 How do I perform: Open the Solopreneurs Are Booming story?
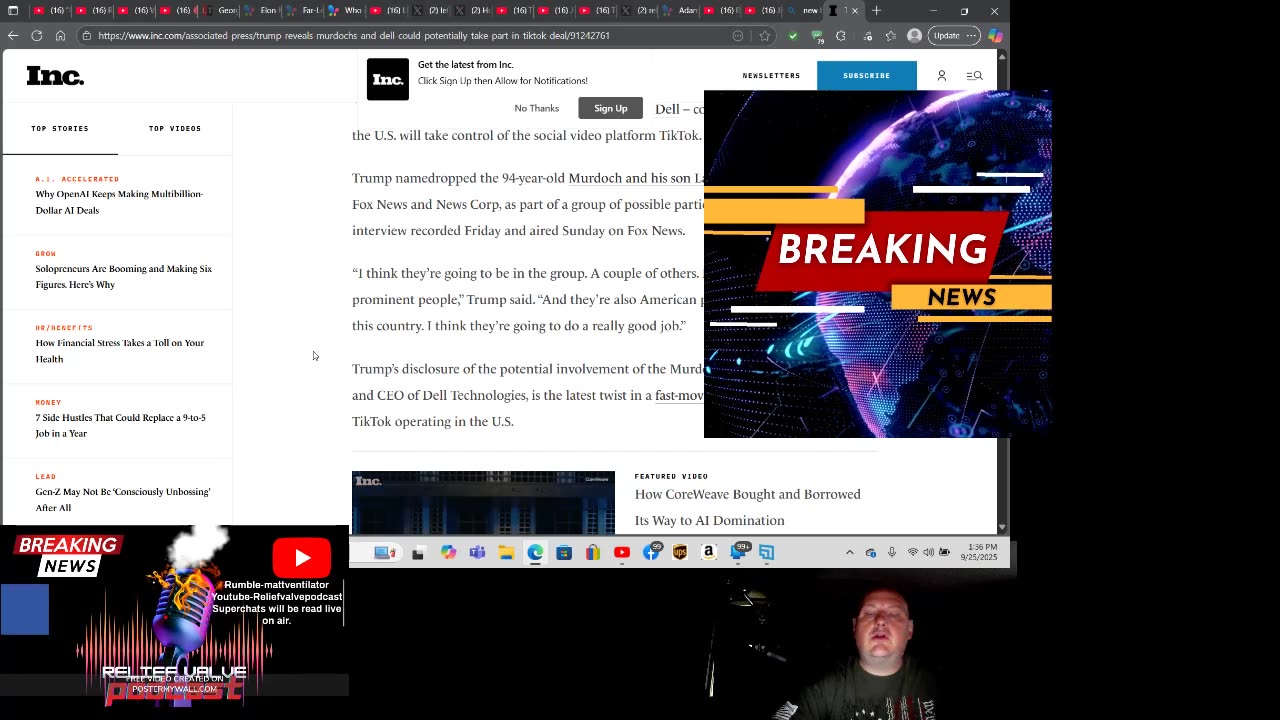tap(124, 276)
